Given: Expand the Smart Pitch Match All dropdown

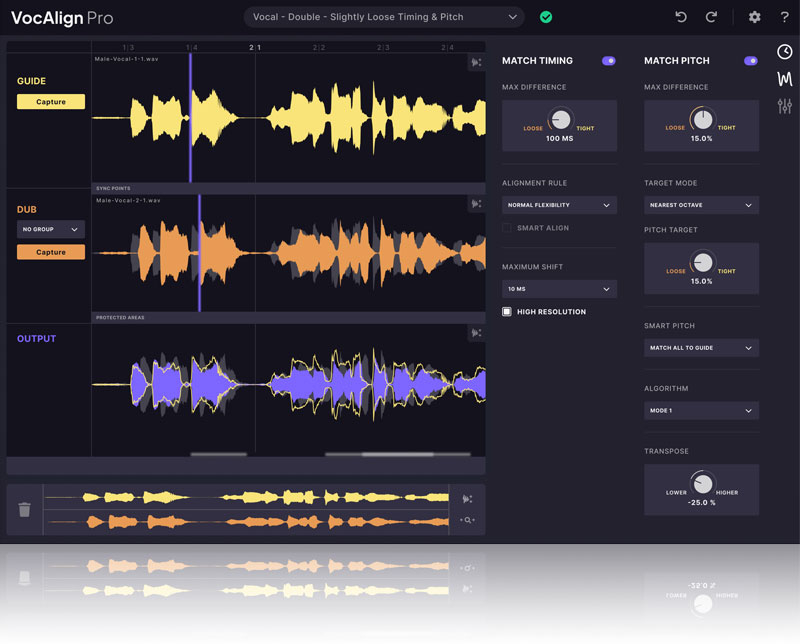Looking at the screenshot, I should point(701,348).
